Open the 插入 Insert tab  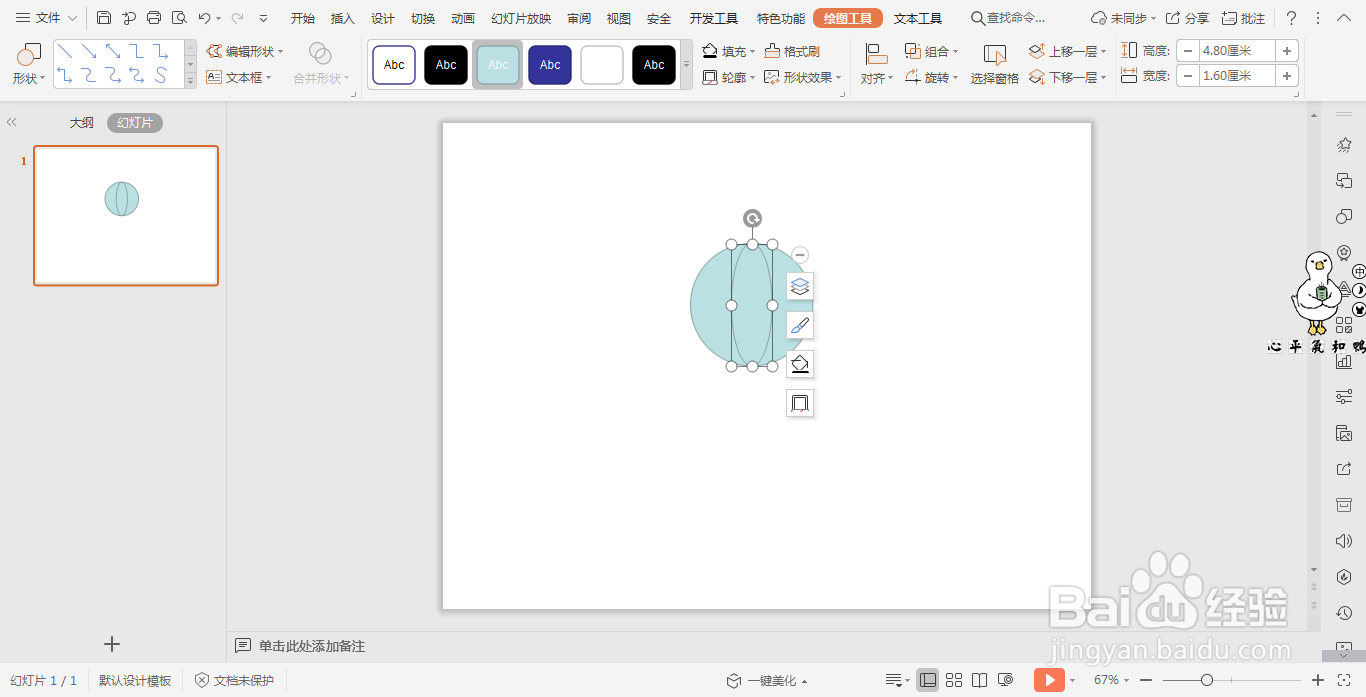click(x=343, y=18)
